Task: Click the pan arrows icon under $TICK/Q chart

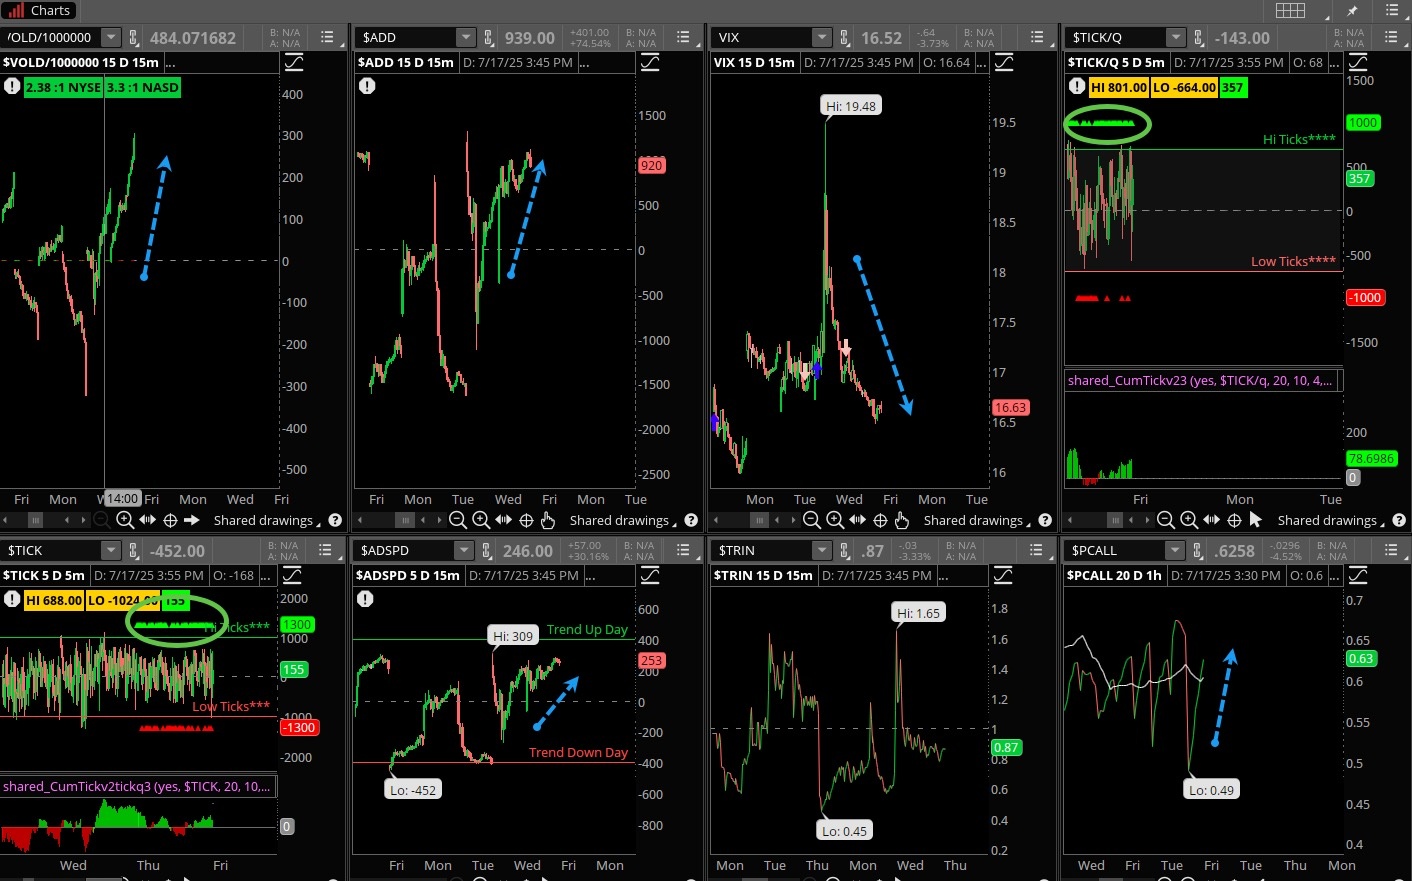Action: [x=1211, y=520]
